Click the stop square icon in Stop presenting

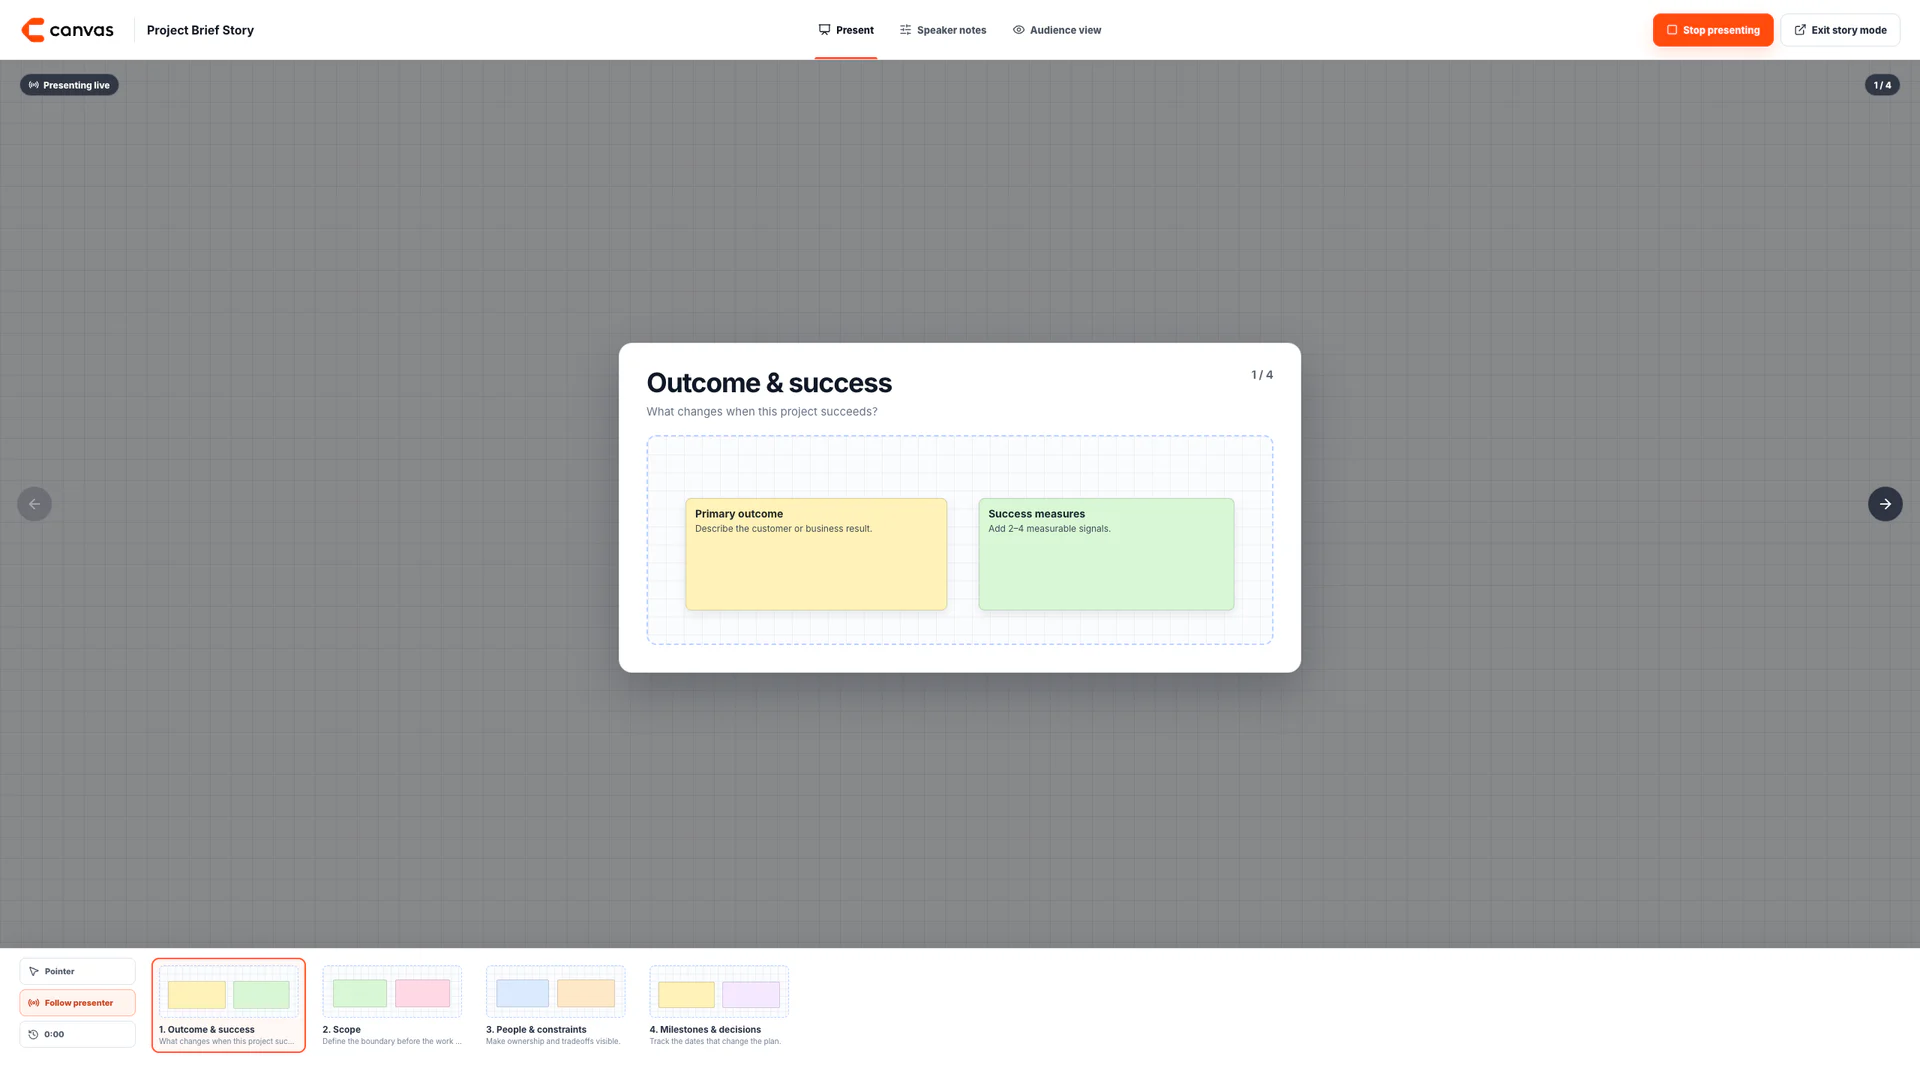tap(1672, 30)
